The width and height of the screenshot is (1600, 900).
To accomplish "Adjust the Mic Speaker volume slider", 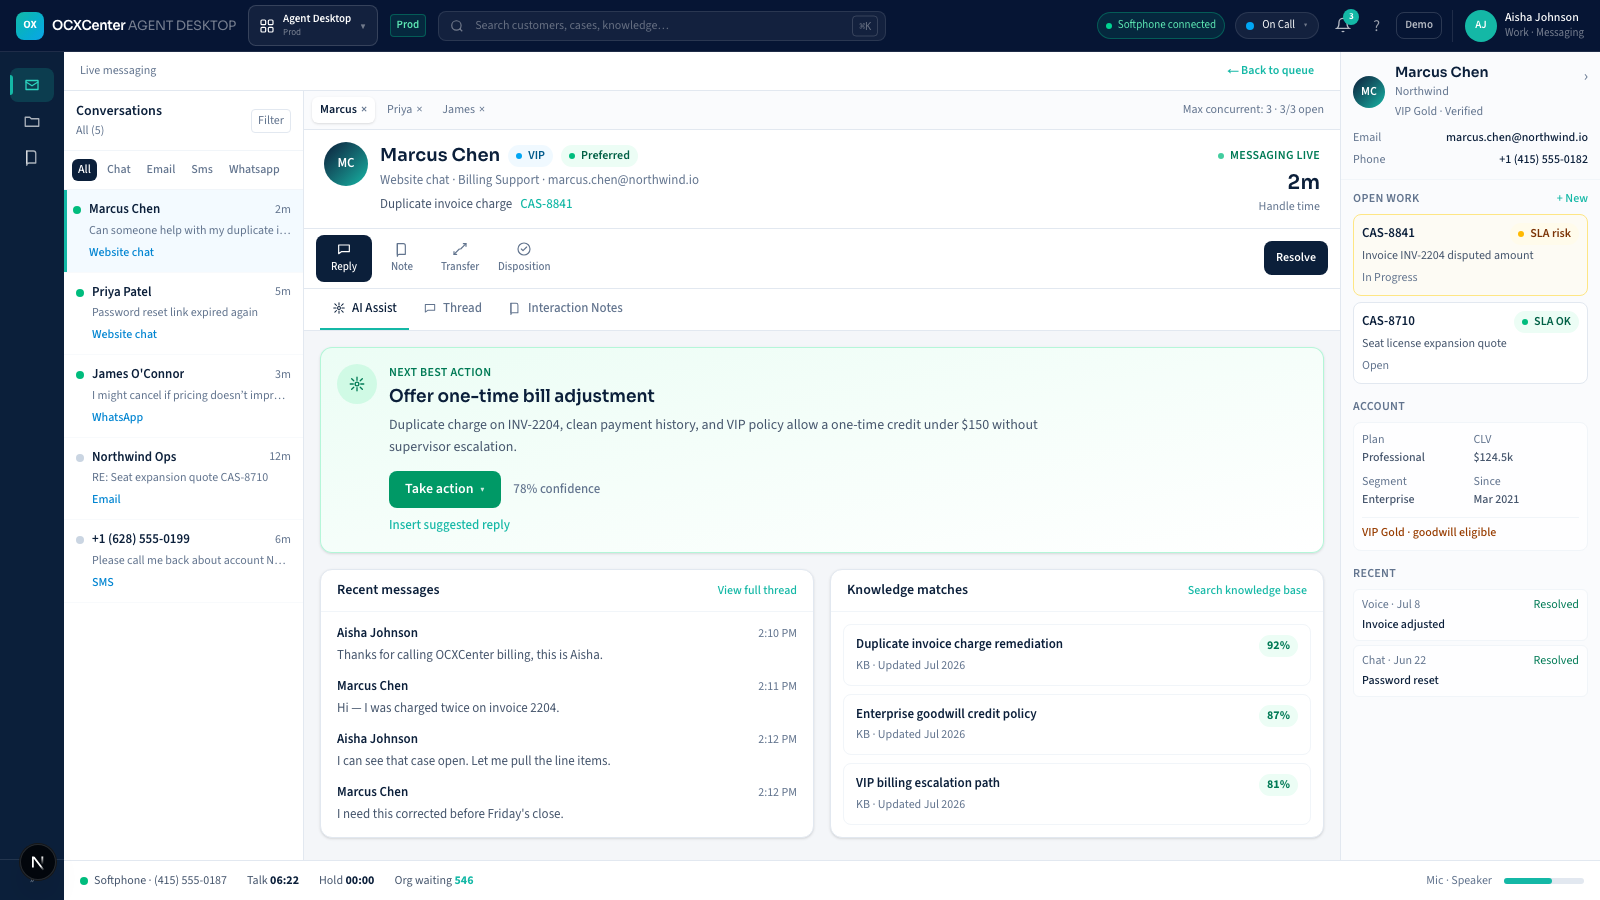I will pyautogui.click(x=1544, y=881).
